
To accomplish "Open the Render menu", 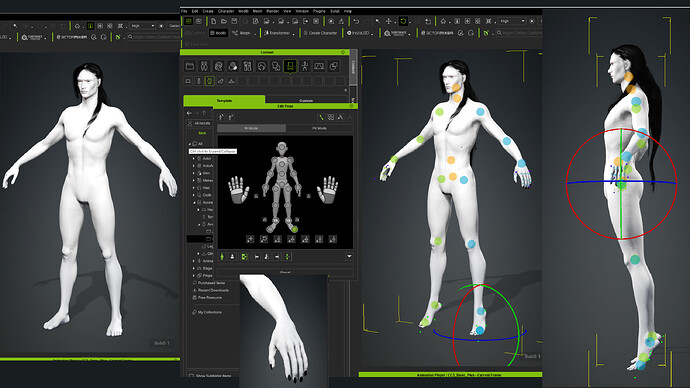I will 273,11.
